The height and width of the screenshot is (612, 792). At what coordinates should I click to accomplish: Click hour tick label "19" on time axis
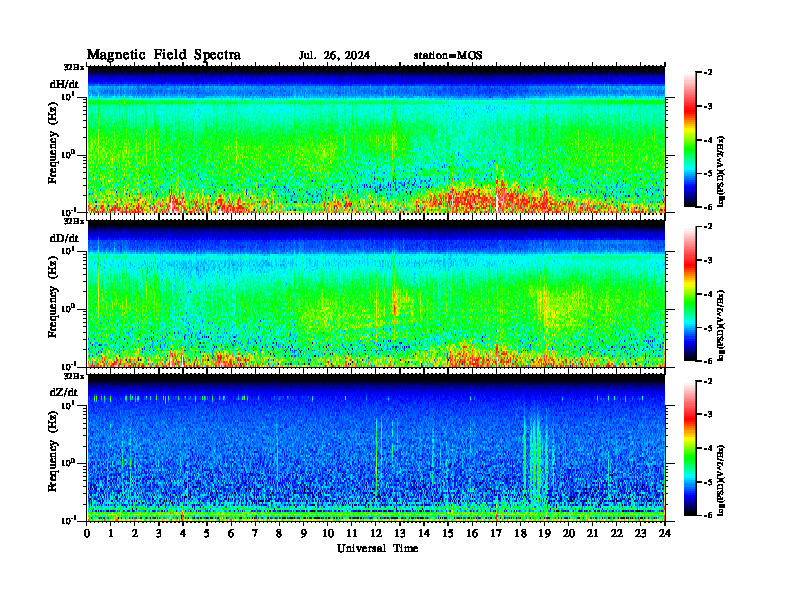coord(544,533)
